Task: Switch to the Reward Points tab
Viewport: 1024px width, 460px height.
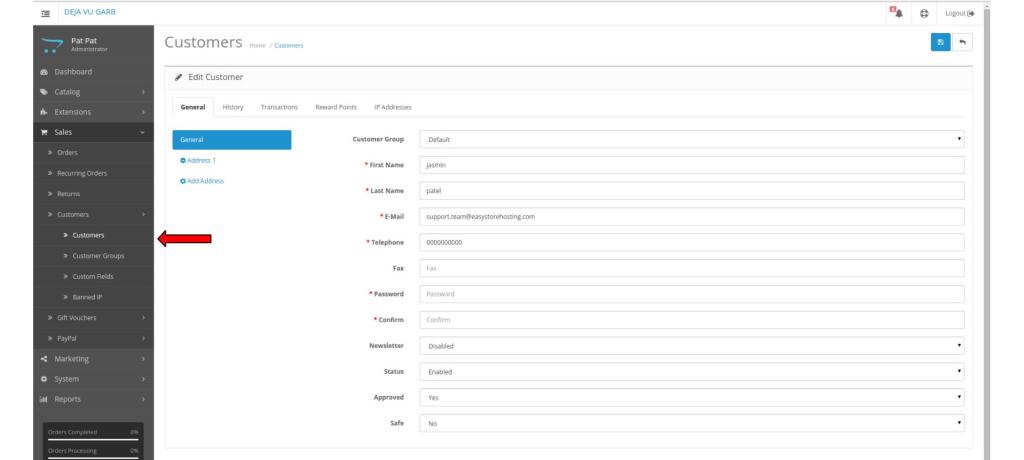Action: (335, 107)
